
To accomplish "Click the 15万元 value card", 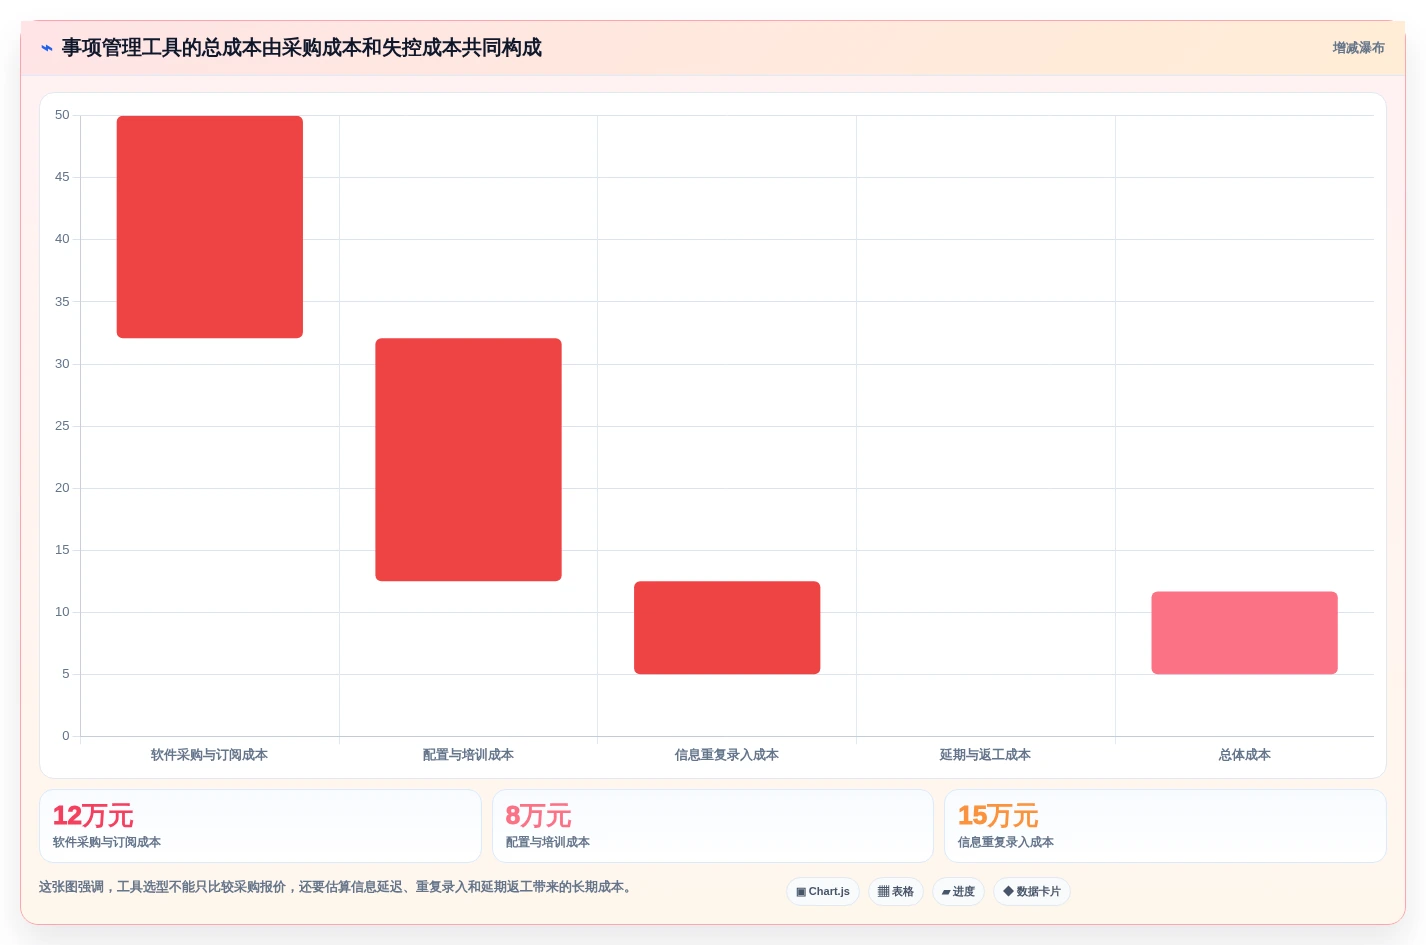I will (1165, 826).
